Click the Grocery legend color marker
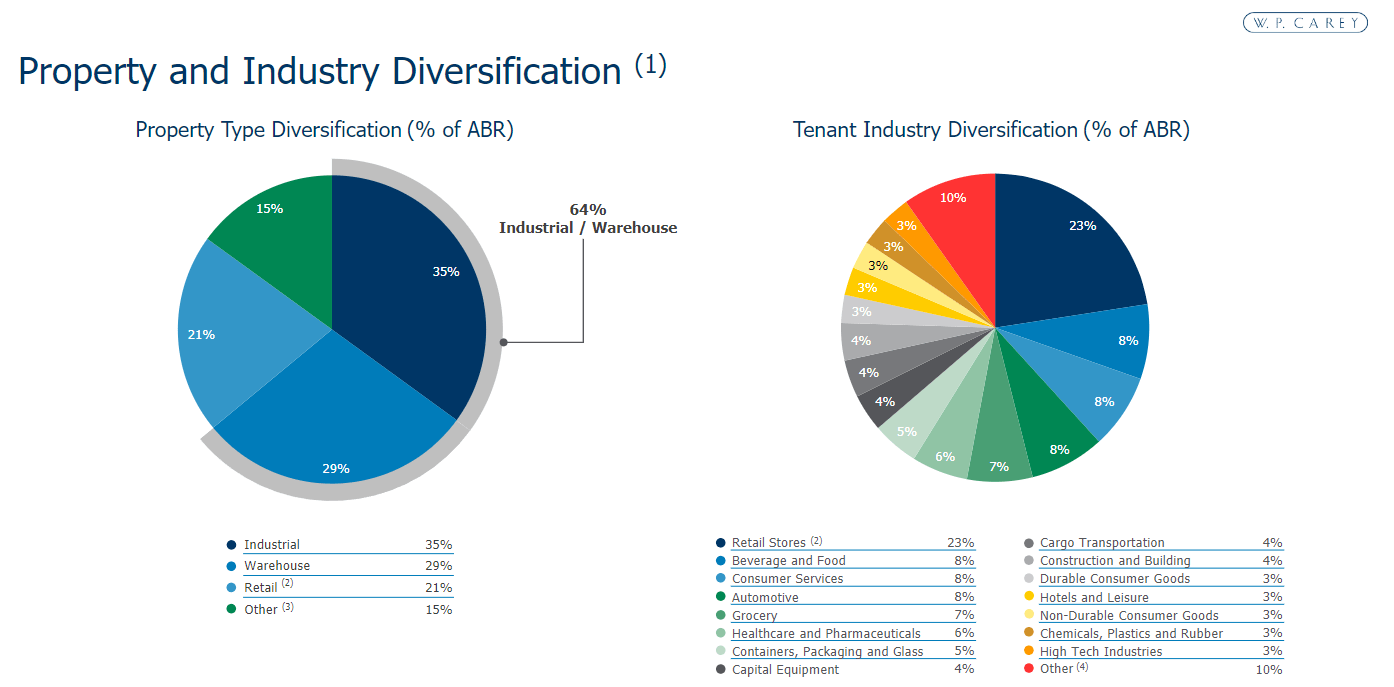The height and width of the screenshot is (687, 1394). pos(722,615)
